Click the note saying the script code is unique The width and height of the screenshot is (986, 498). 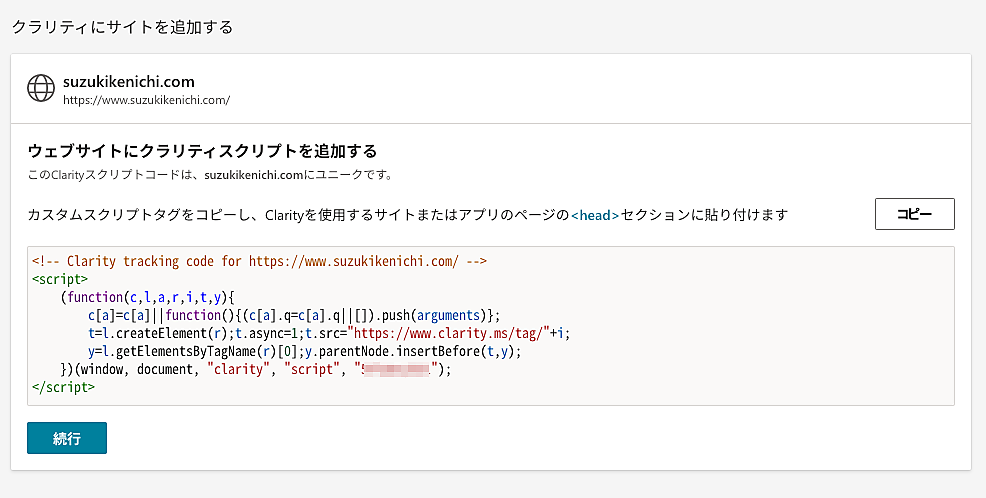(x=210, y=174)
